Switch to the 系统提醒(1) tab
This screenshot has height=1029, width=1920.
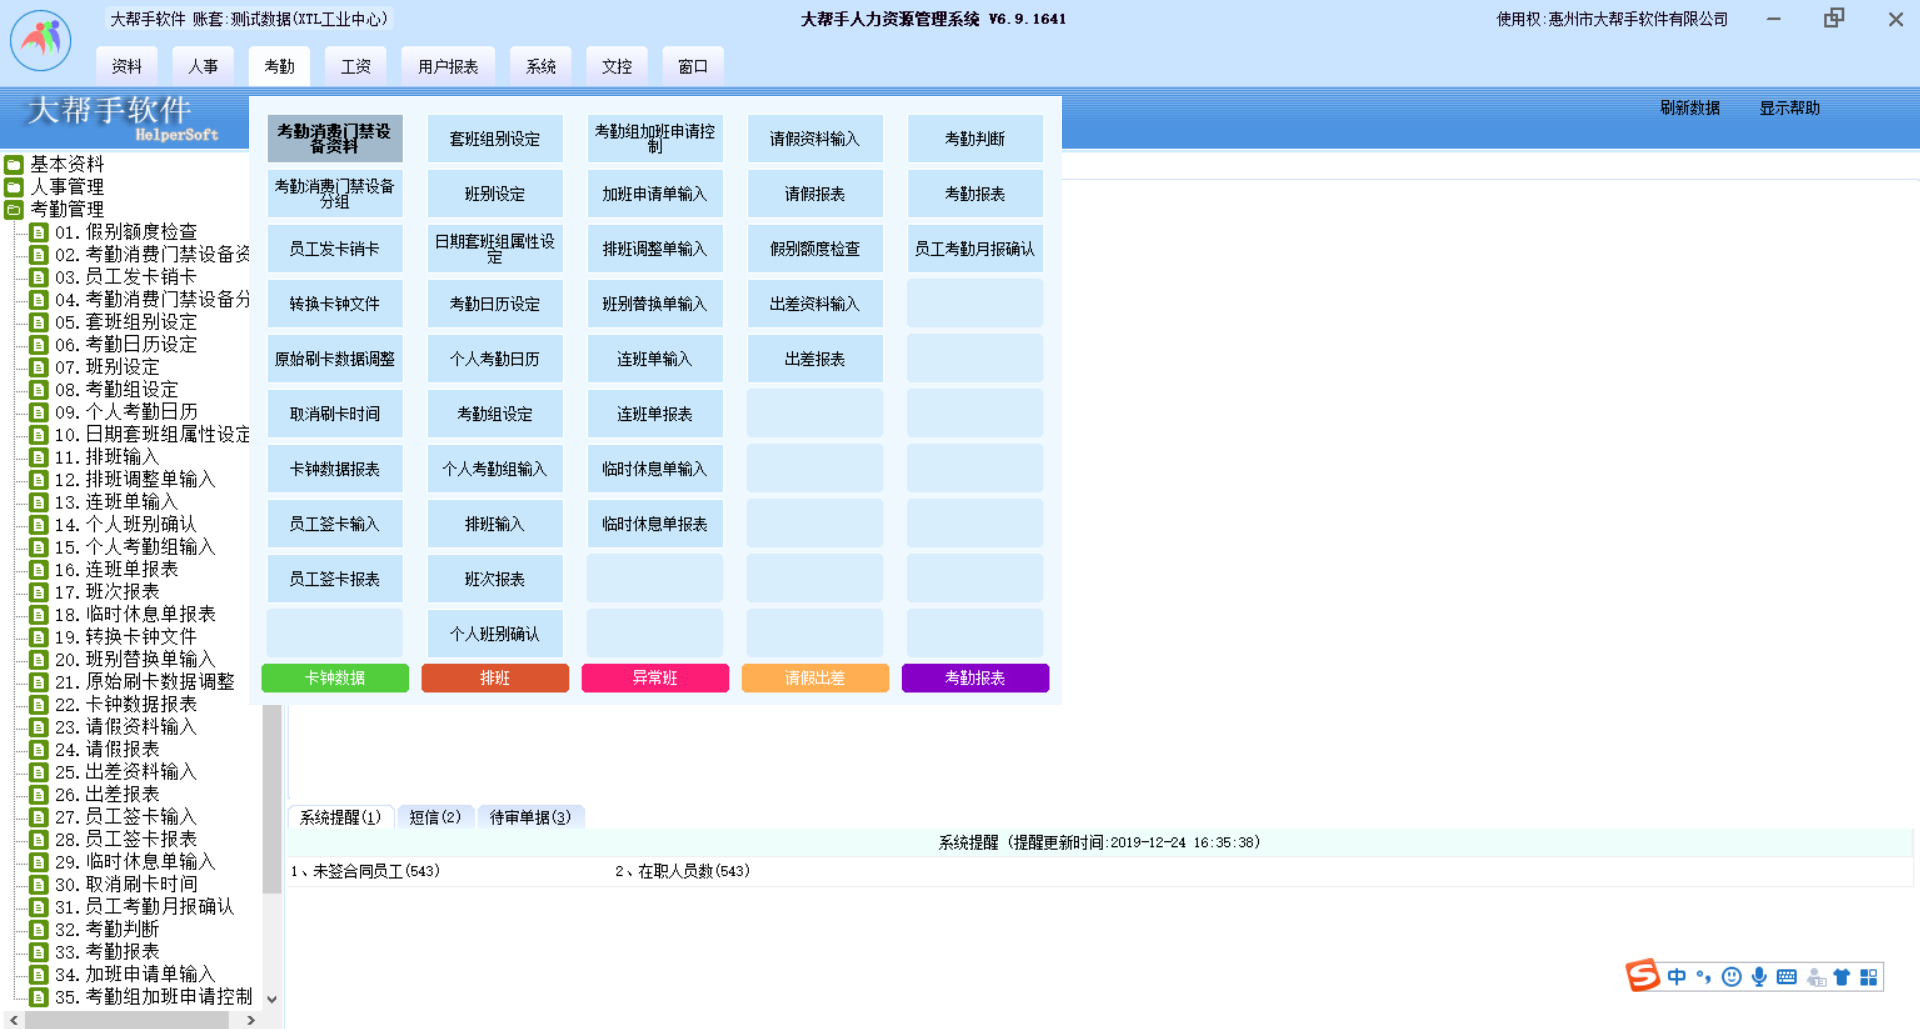click(341, 817)
